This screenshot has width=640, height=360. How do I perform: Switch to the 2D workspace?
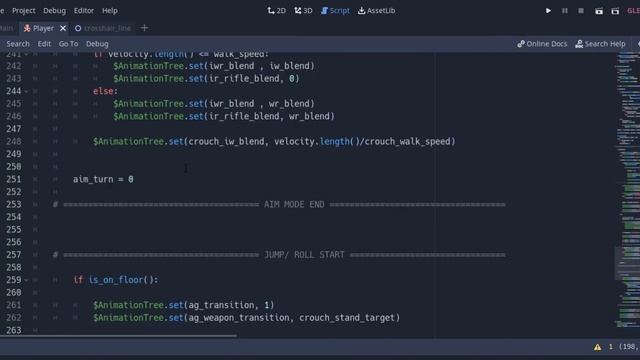pos(276,11)
